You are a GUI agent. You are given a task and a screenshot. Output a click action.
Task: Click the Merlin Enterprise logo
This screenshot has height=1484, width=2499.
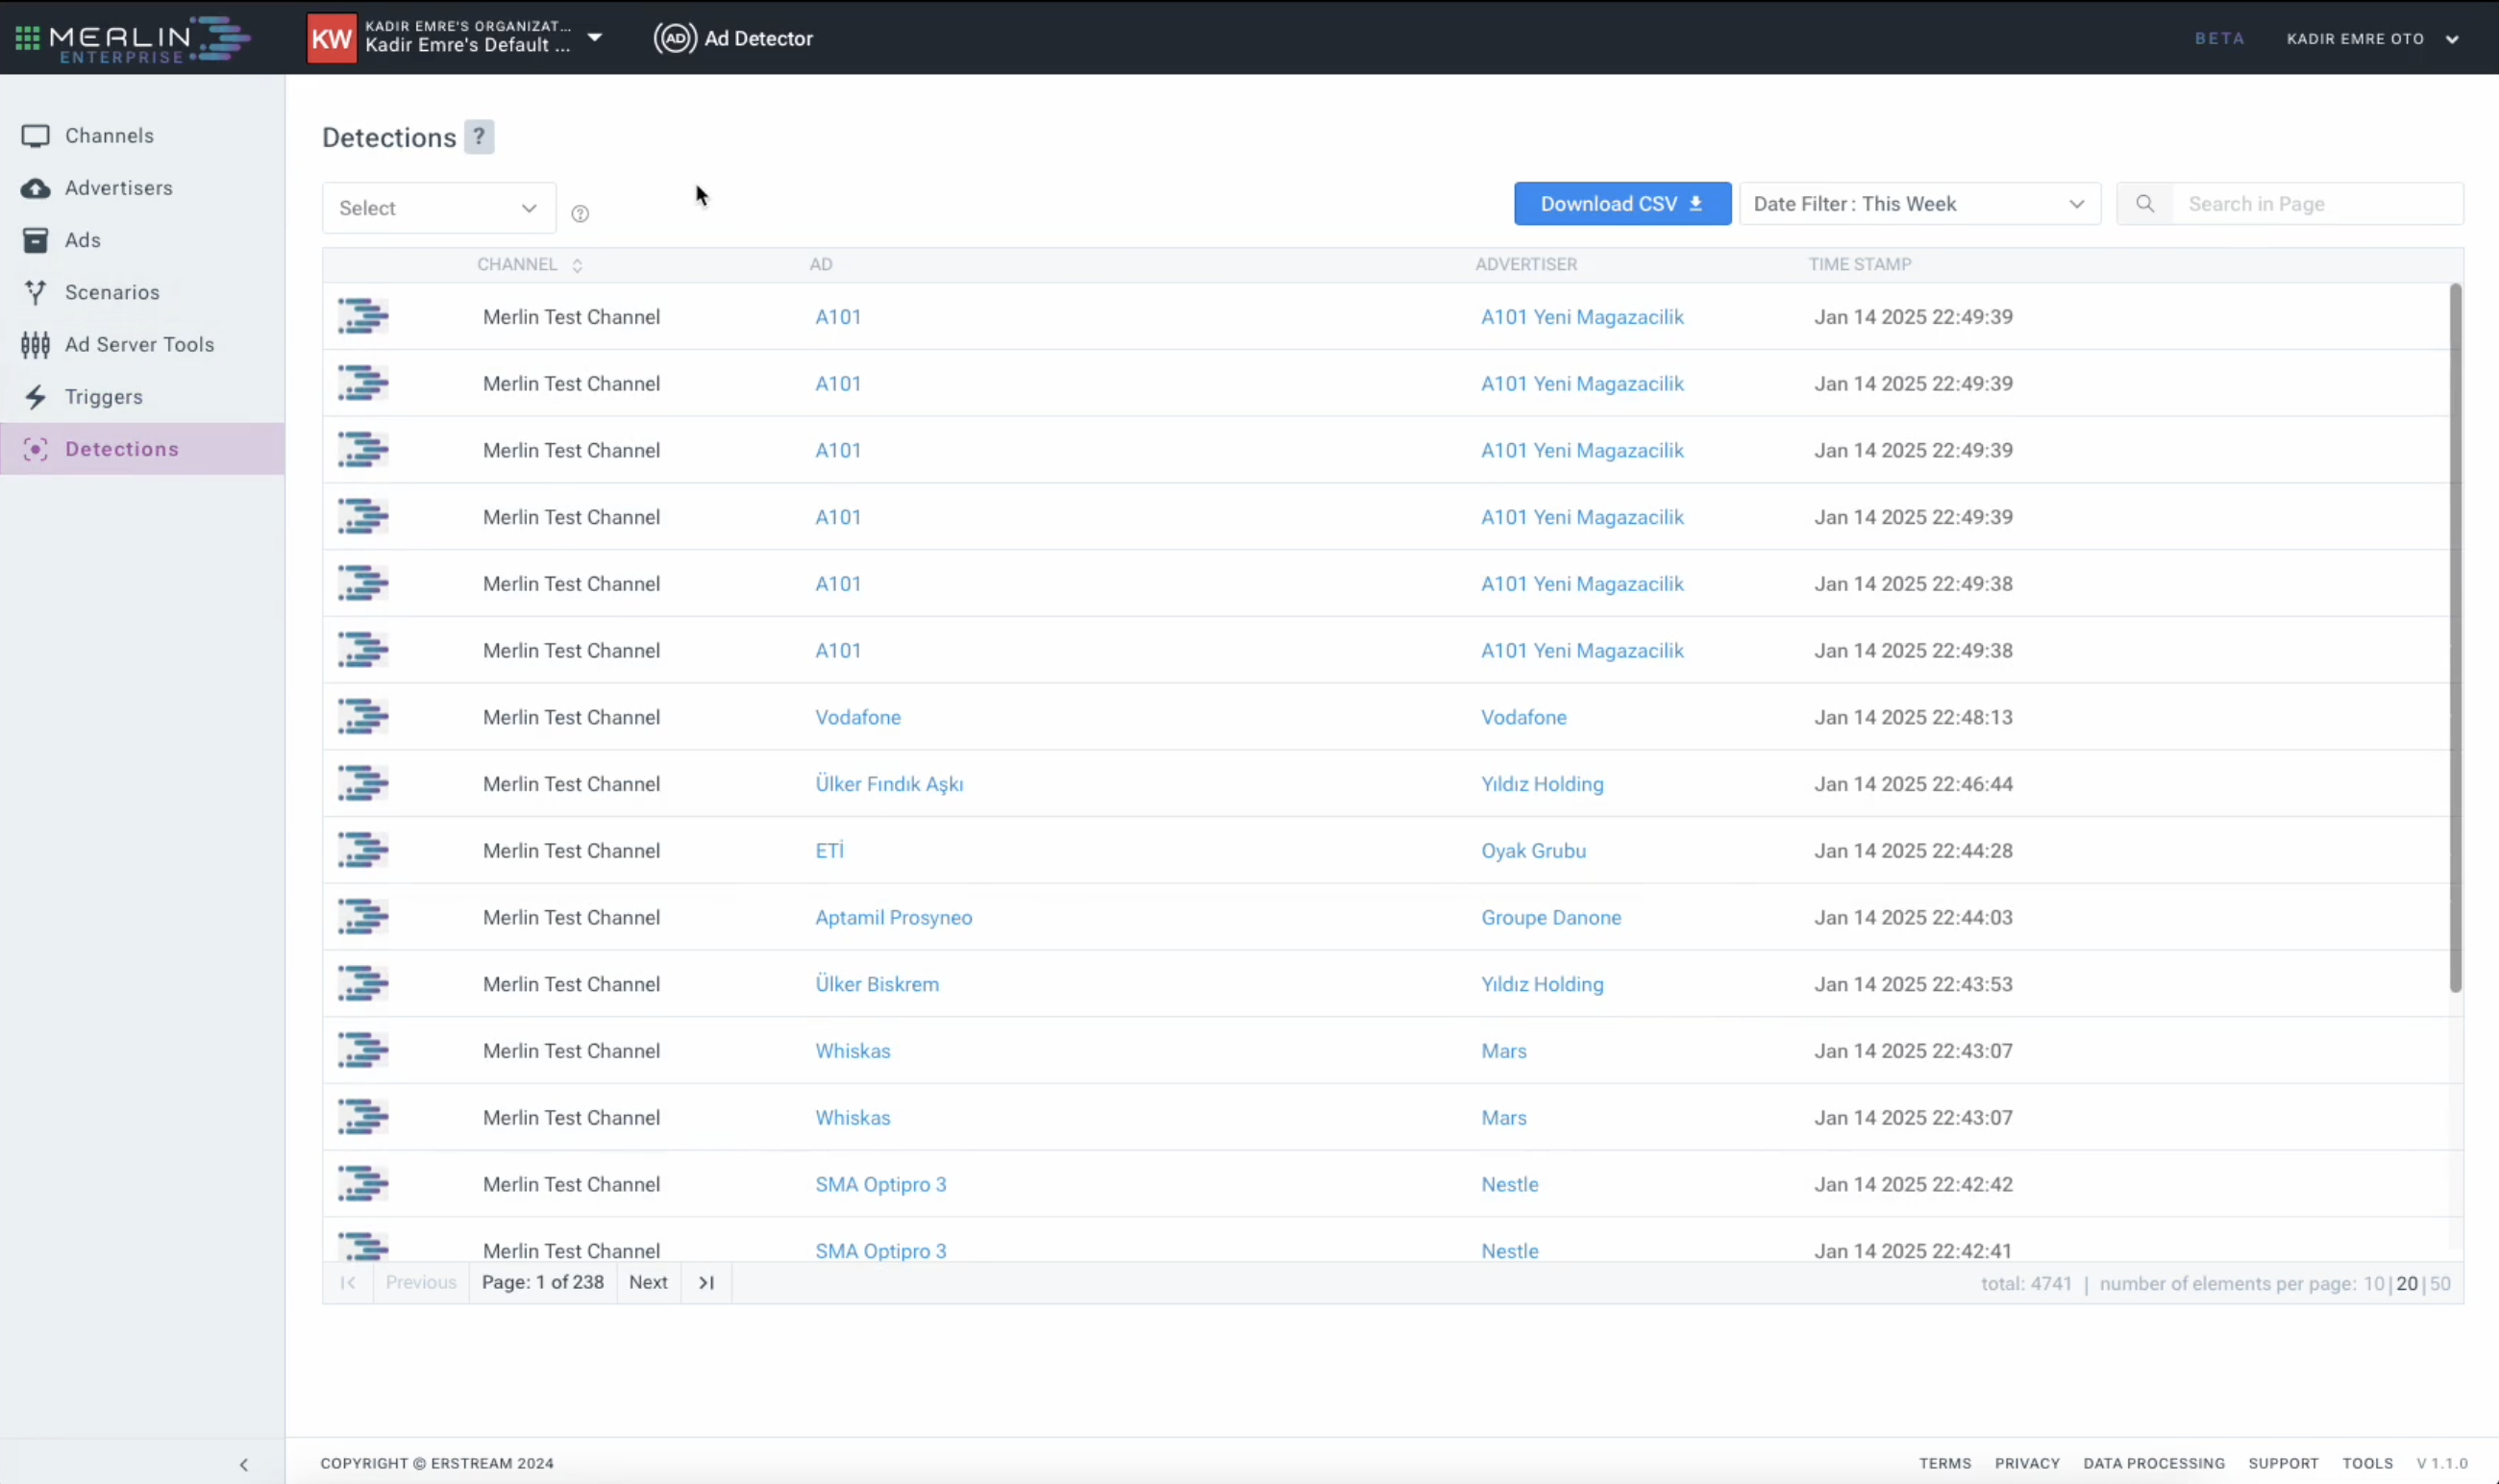pyautogui.click(x=150, y=40)
